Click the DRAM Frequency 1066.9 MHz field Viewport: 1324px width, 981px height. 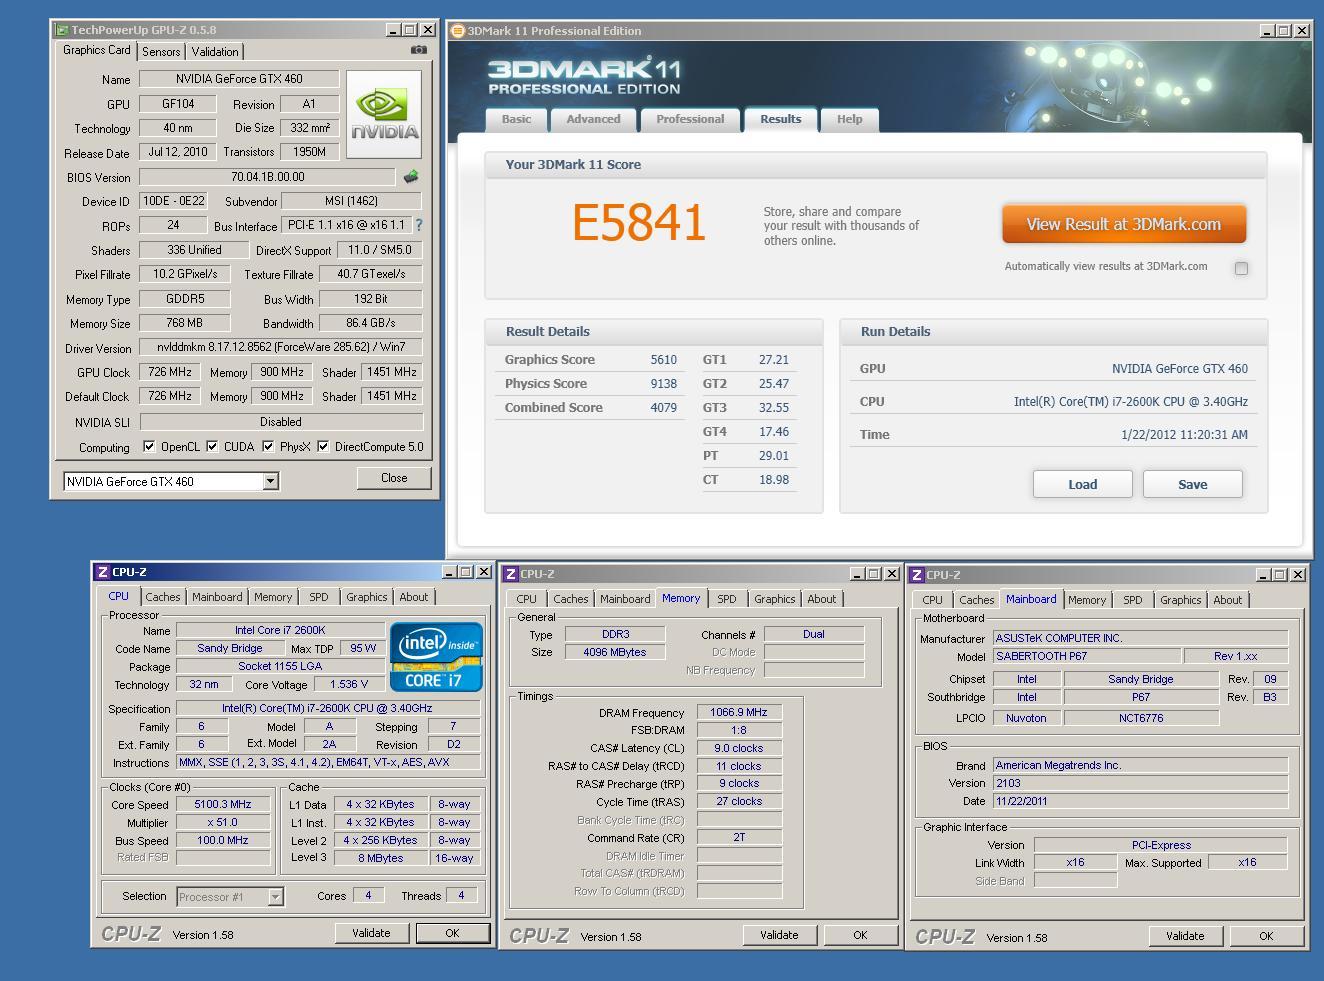point(739,712)
